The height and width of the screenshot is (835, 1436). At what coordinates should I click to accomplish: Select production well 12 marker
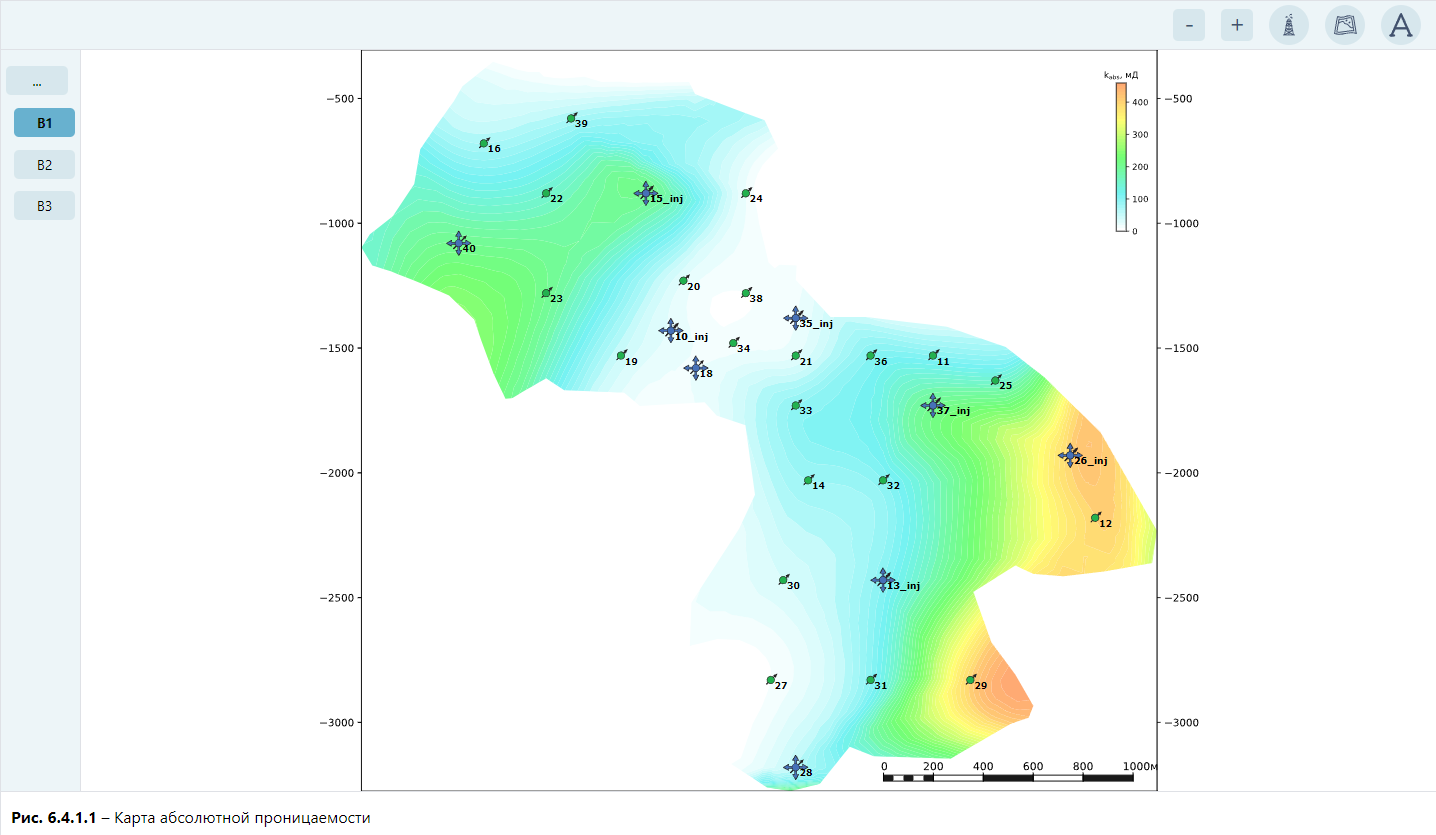point(1095,517)
